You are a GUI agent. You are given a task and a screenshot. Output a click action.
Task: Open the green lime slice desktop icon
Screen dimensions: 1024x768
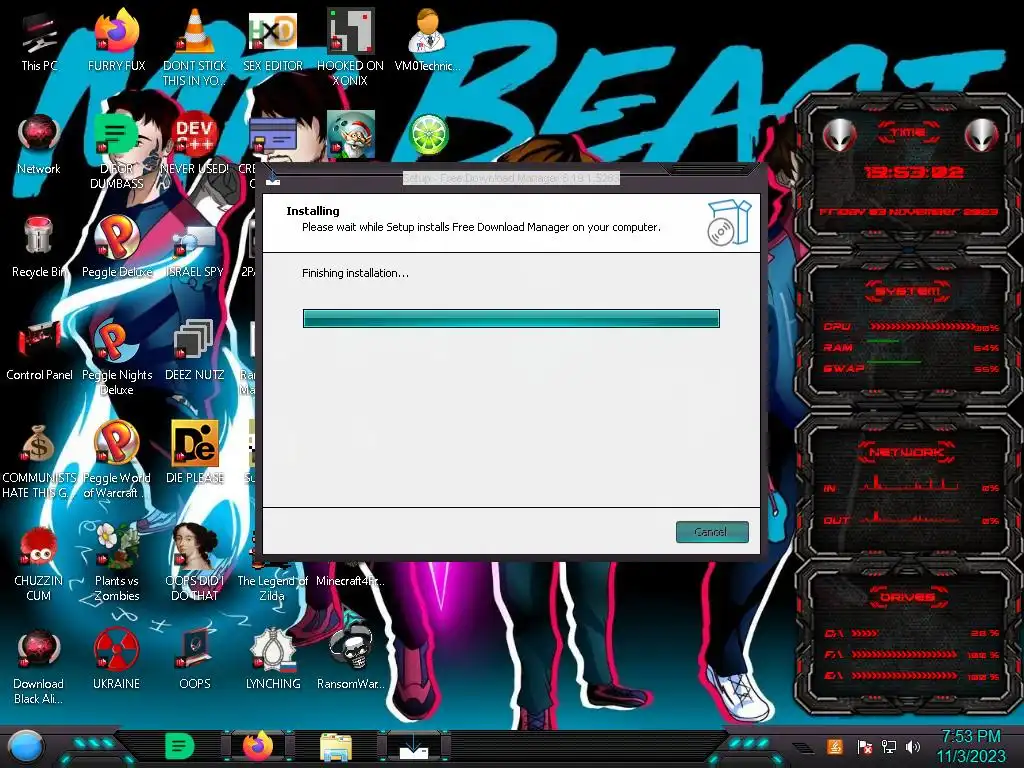point(428,135)
